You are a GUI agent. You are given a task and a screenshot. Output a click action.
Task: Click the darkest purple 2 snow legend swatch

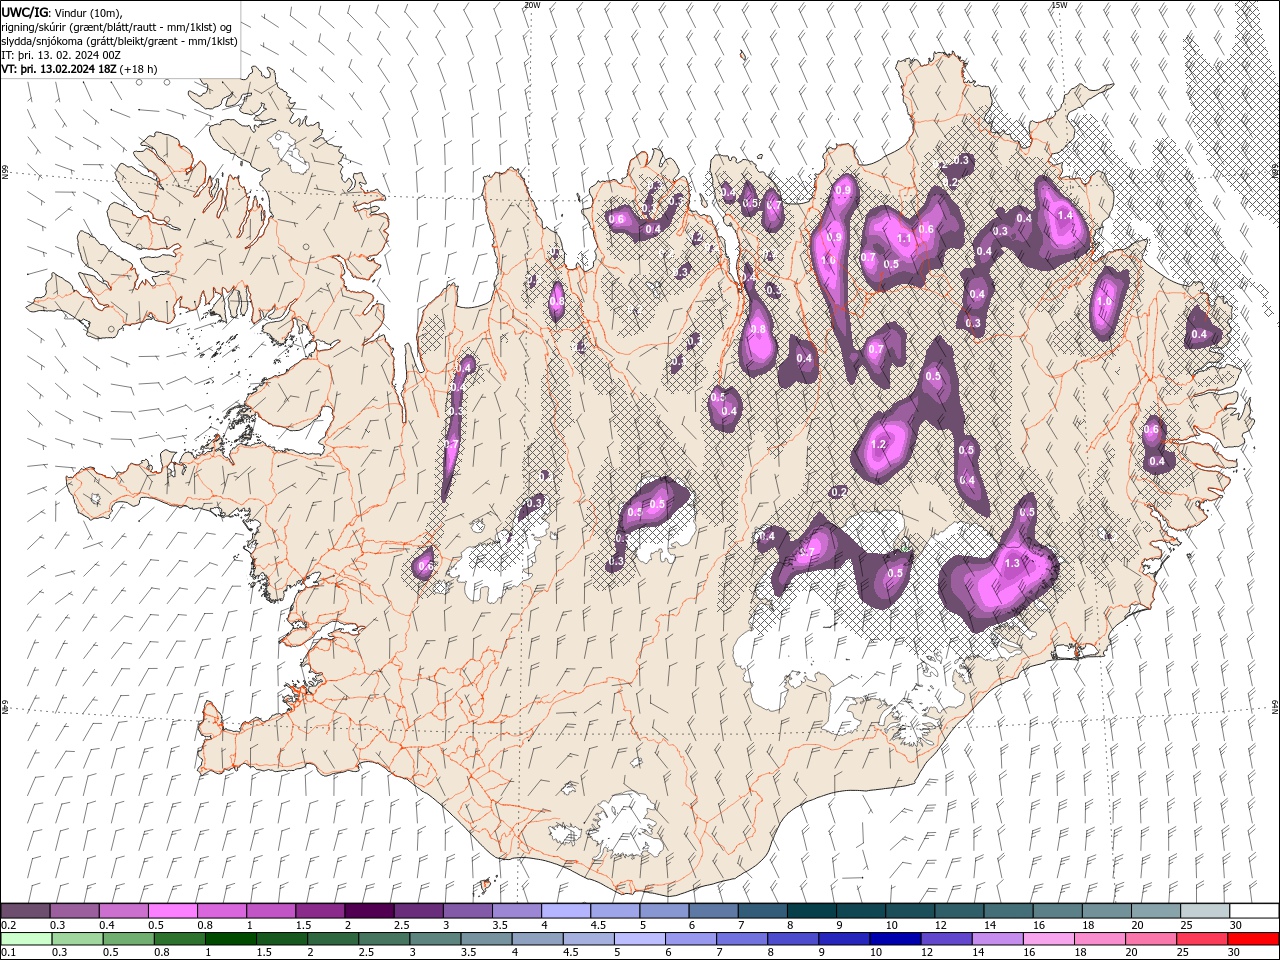point(369,911)
